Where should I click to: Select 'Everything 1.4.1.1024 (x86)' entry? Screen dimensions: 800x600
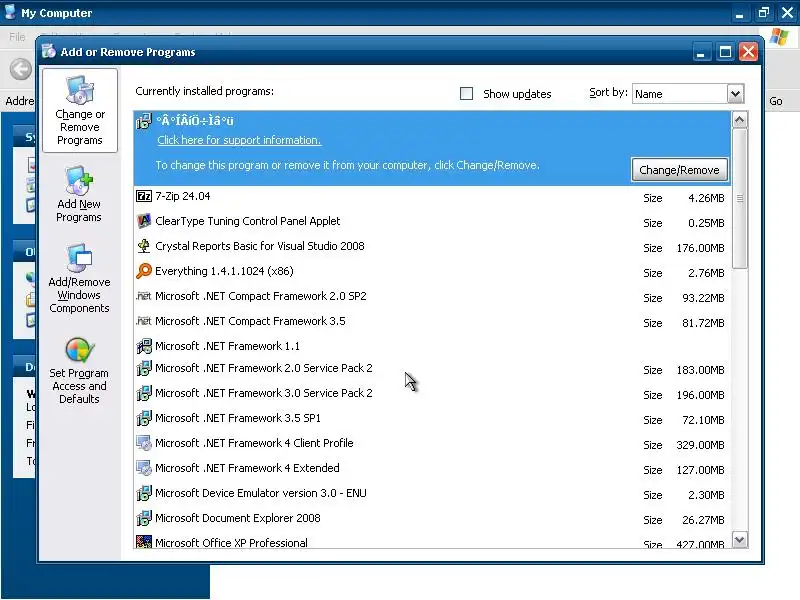click(x=224, y=271)
